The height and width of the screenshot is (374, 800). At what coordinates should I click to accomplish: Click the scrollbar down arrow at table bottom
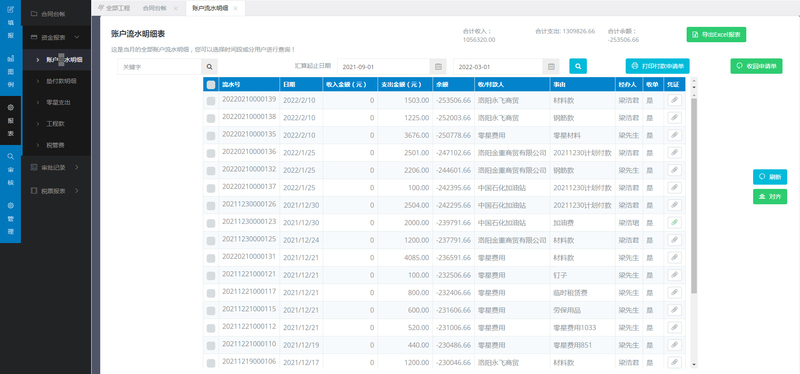click(693, 364)
